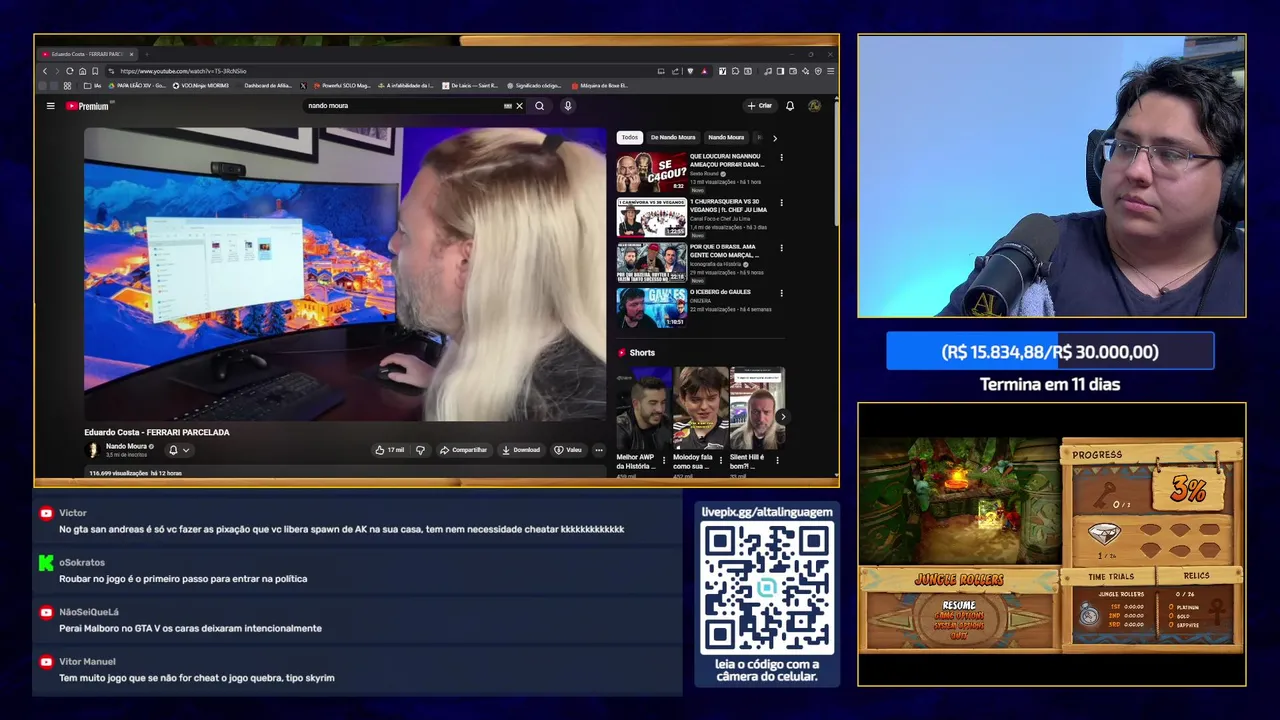This screenshot has width=1280, height=720.
Task: Open the 'Powerful SOLO Mag...' bookmark
Action: pos(342,86)
